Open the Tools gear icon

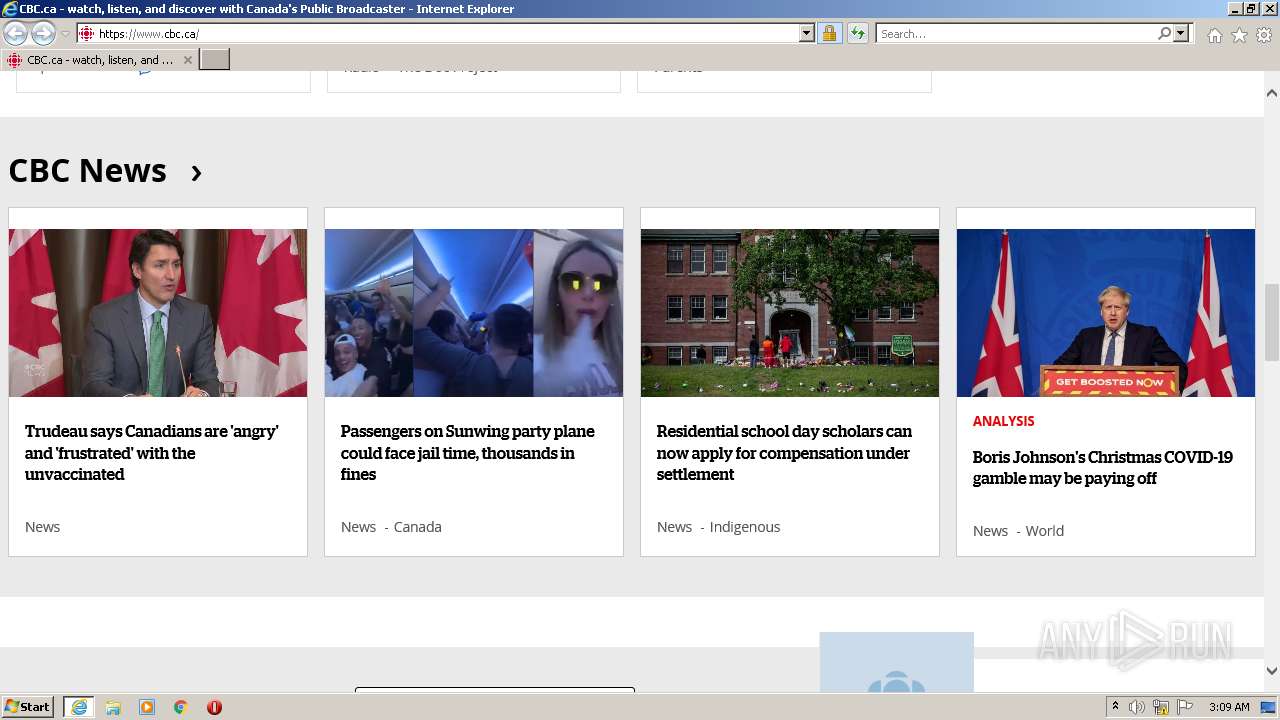(x=1264, y=35)
